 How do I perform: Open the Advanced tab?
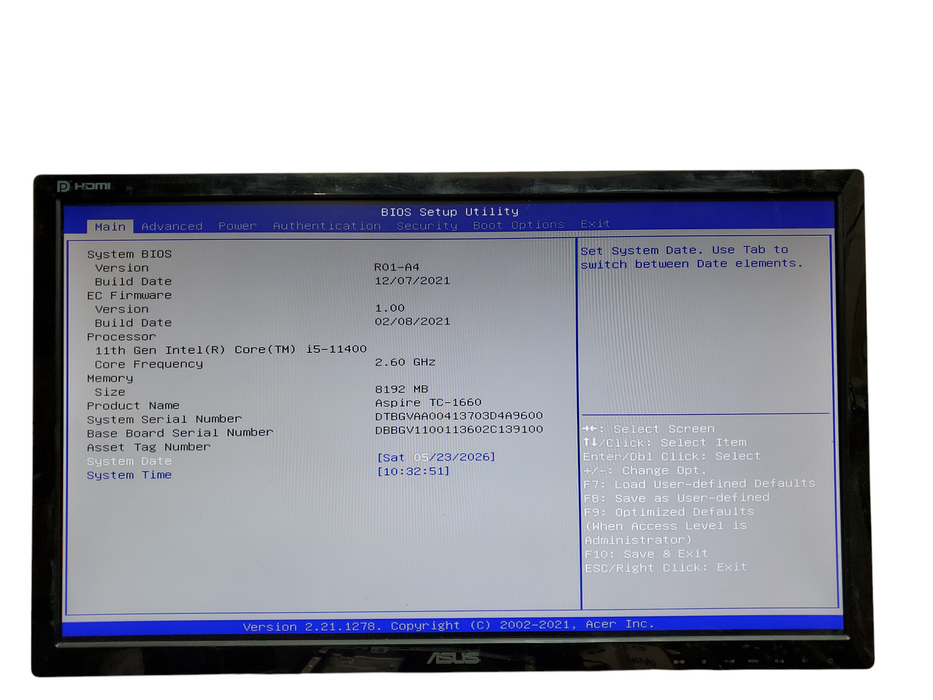click(172, 226)
